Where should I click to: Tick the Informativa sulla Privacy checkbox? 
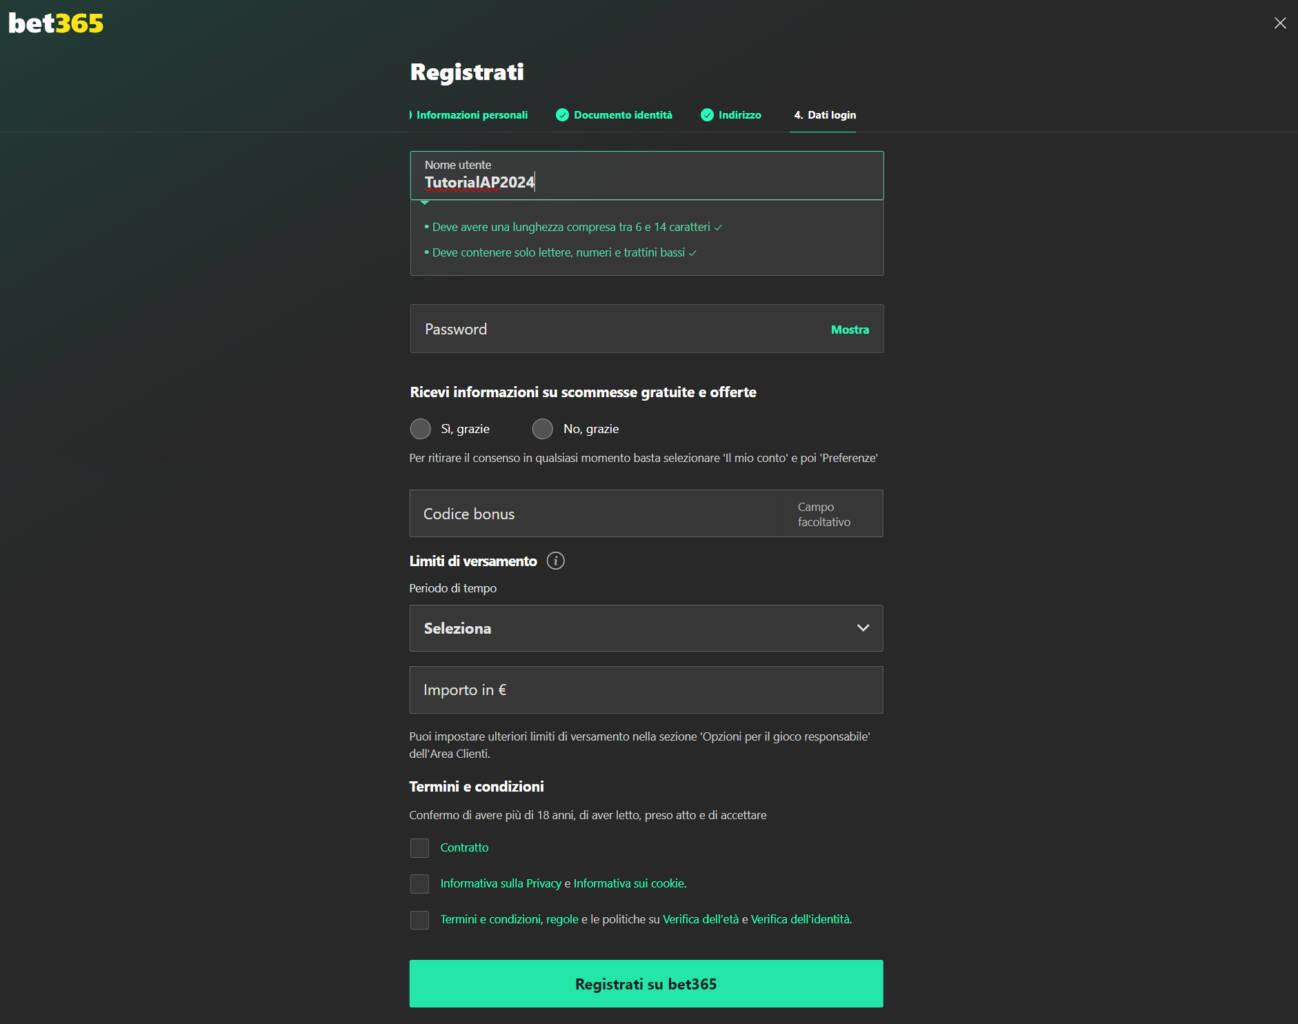pyautogui.click(x=420, y=884)
